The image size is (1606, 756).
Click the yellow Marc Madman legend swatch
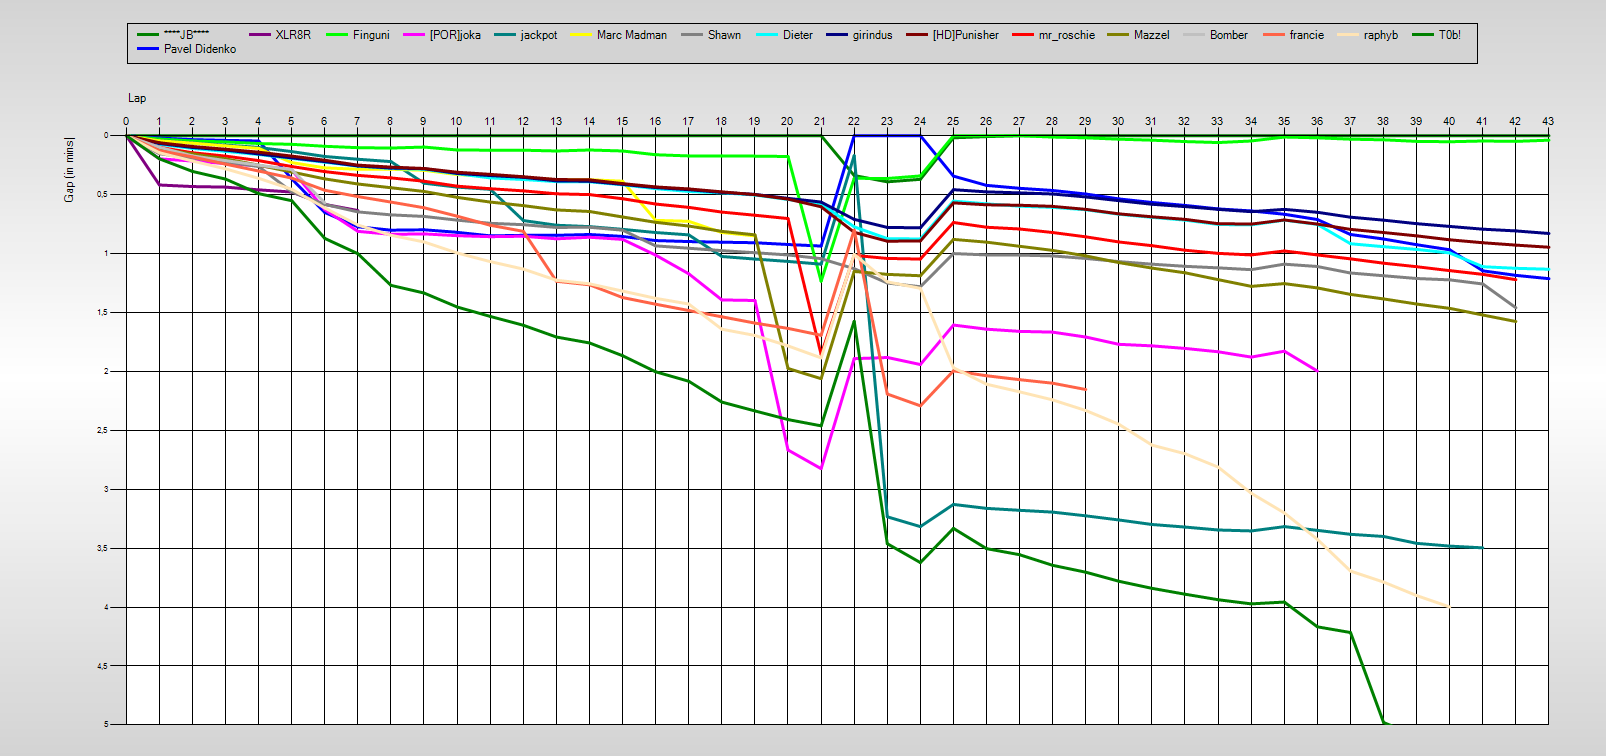(581, 35)
